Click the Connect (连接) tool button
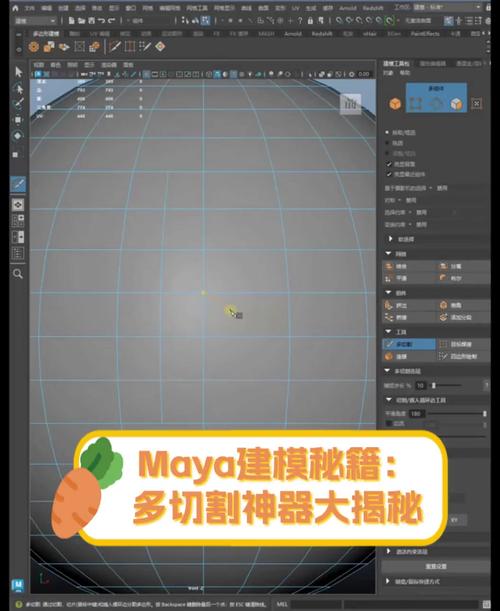 408,357
